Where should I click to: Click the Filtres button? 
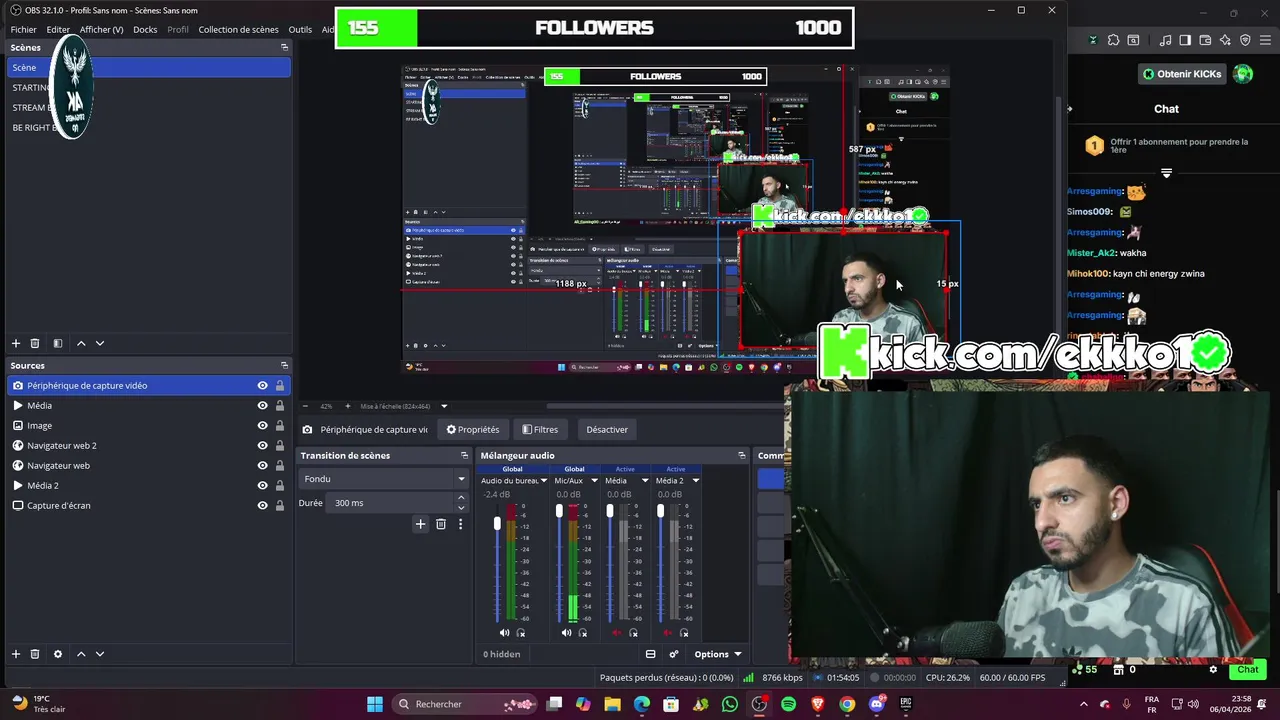click(540, 430)
